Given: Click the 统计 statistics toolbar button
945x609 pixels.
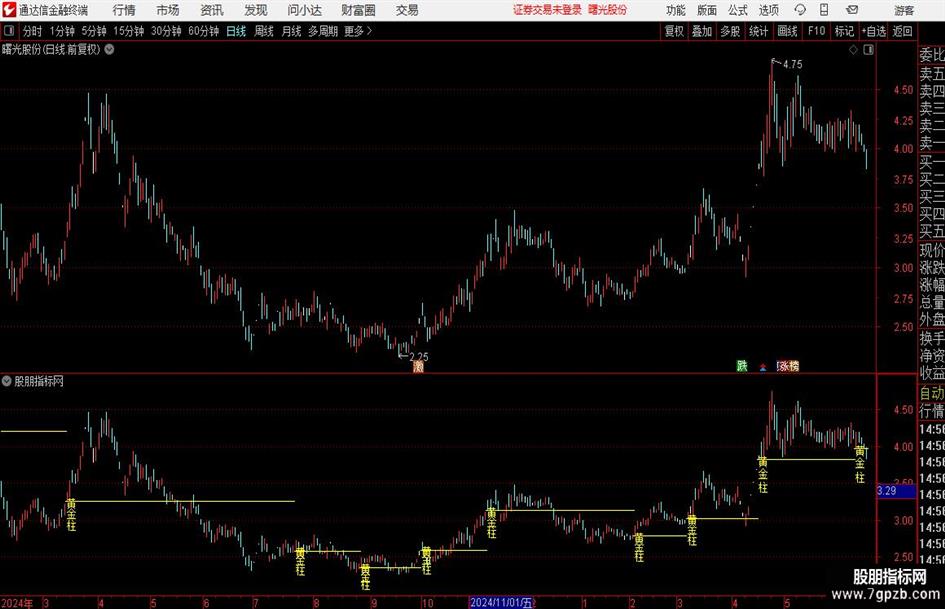Looking at the screenshot, I should pyautogui.click(x=758, y=31).
